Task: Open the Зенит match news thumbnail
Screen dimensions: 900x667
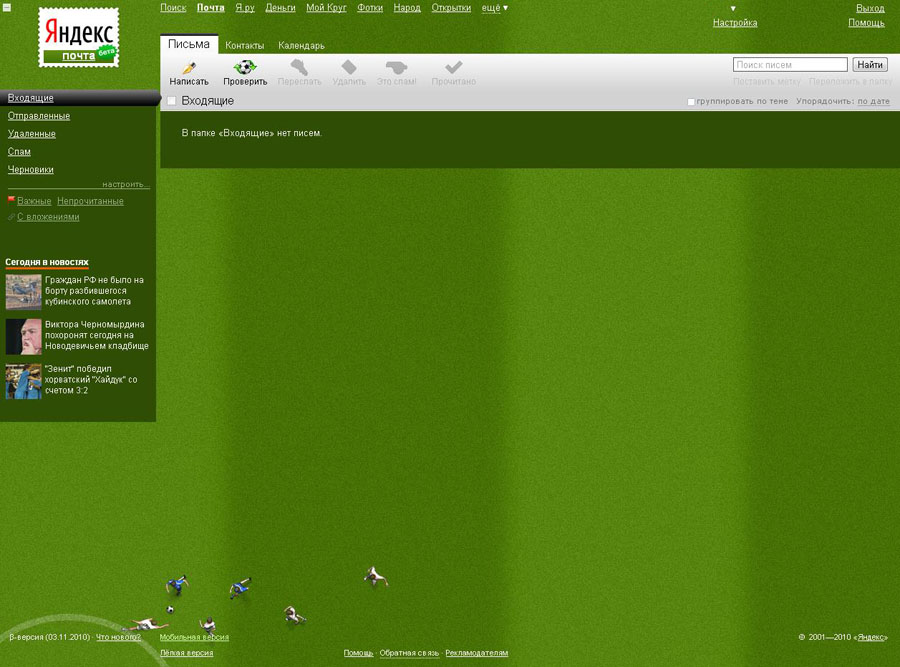Action: (24, 381)
